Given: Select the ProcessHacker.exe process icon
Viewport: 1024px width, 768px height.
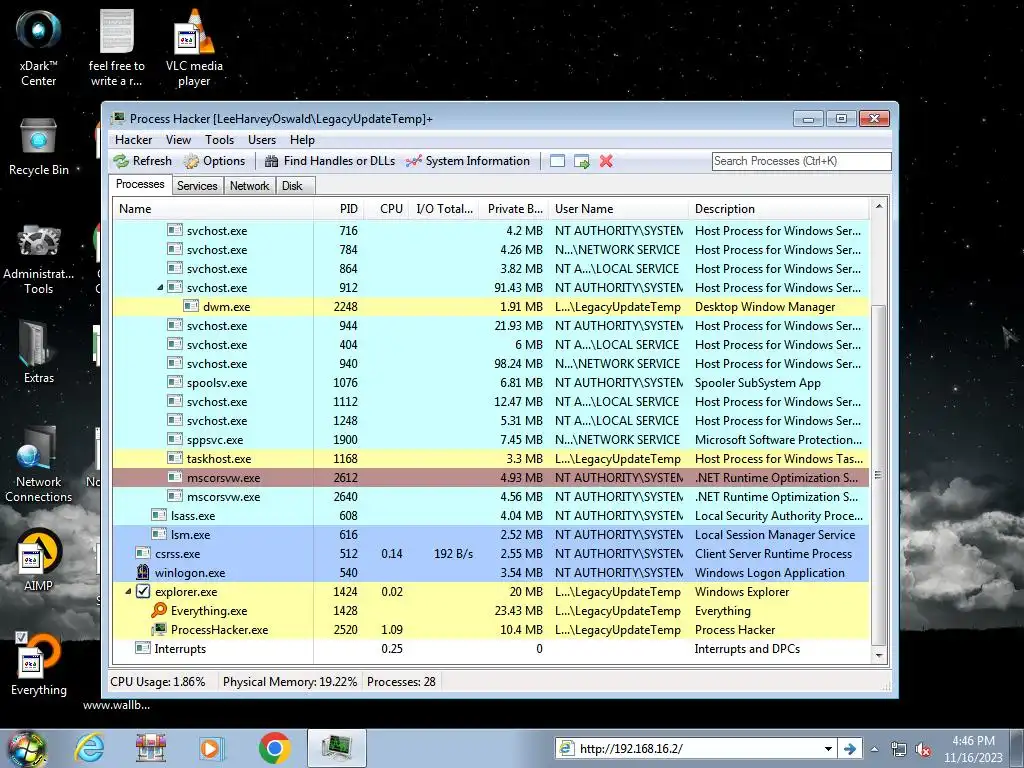Looking at the screenshot, I should [159, 630].
